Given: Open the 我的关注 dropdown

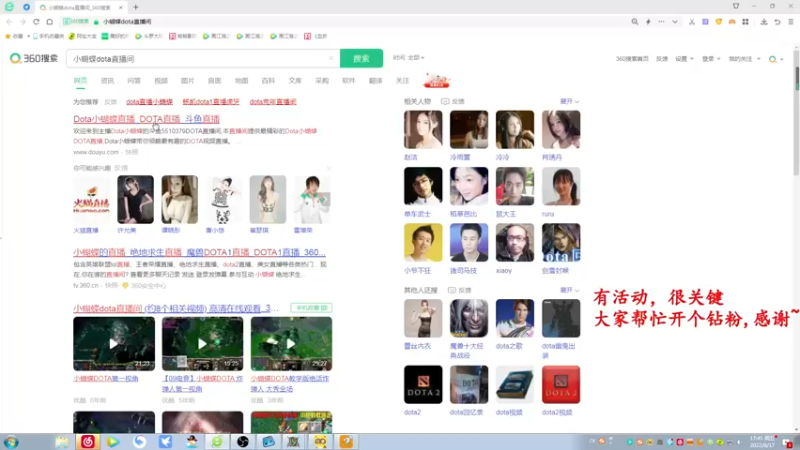Looking at the screenshot, I should click(x=744, y=59).
